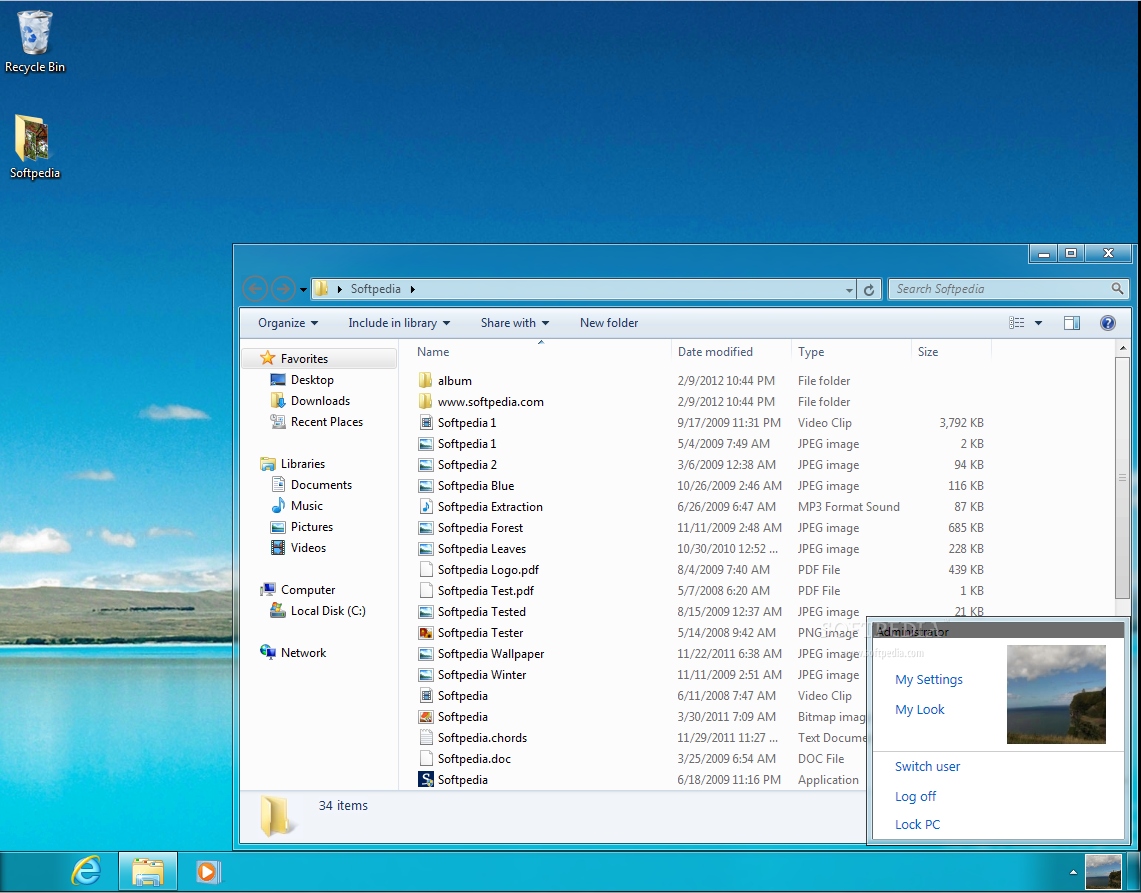Viewport: 1141px width, 893px height.
Task: Open Videos library
Action: point(308,548)
